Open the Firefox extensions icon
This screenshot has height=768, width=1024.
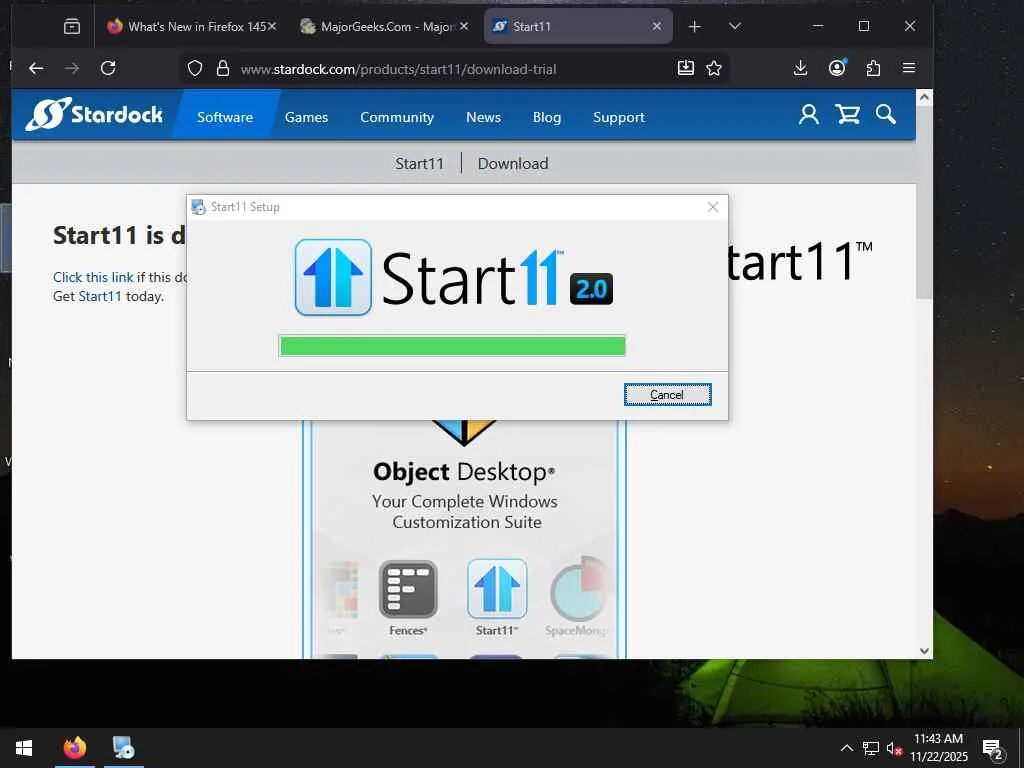pos(873,68)
